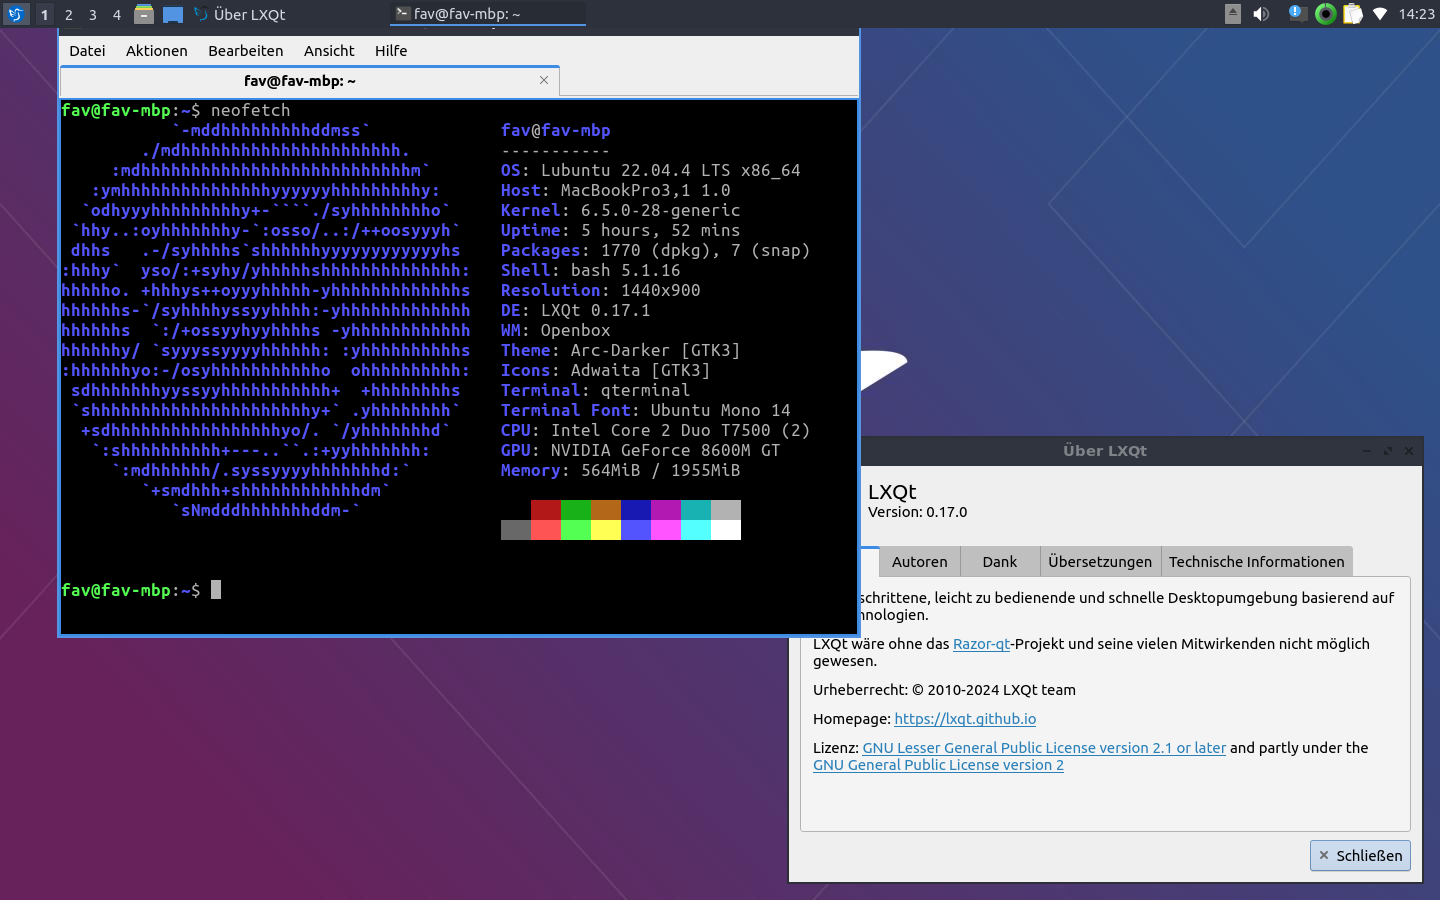Open the Razor-qt project link
Viewport: 1440px width, 900px height.
tap(981, 644)
